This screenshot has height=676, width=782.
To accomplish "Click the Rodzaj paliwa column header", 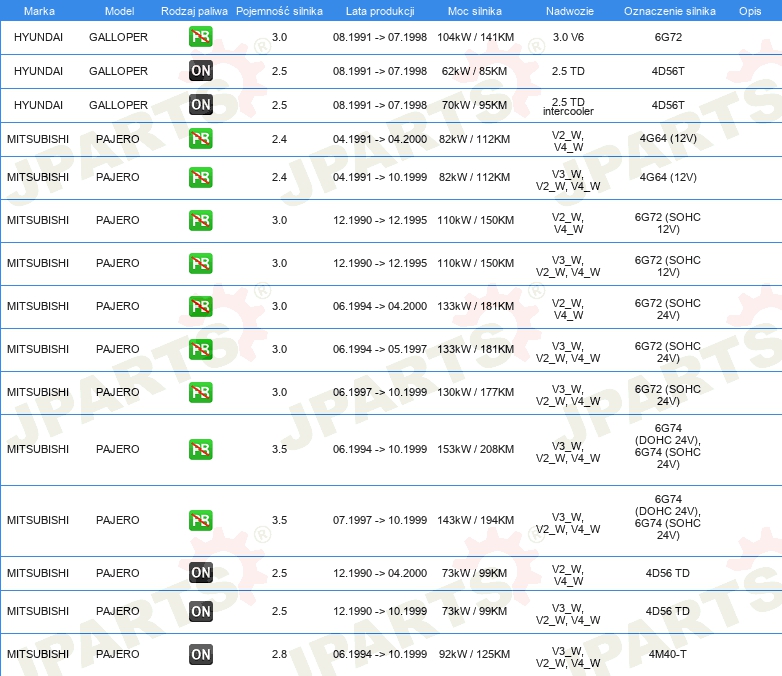I will coord(194,11).
